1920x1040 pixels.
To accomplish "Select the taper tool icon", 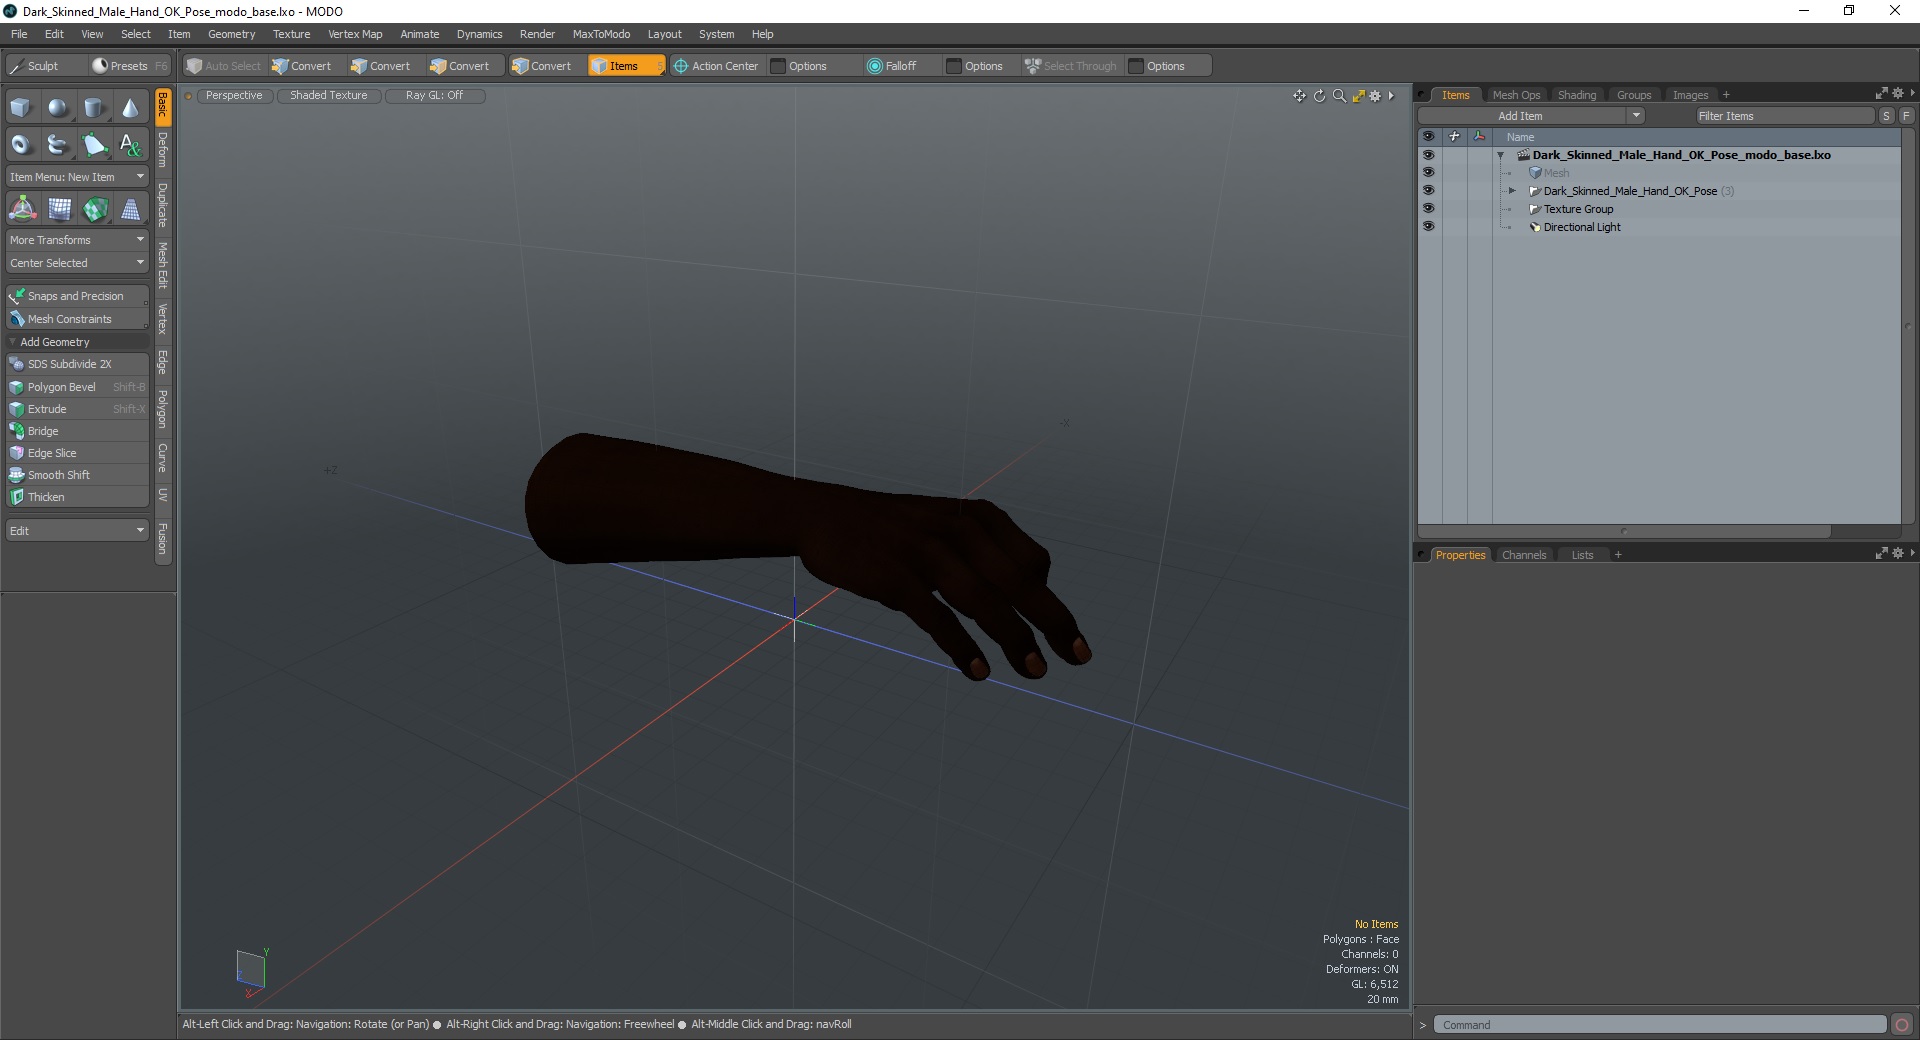I will [131, 209].
